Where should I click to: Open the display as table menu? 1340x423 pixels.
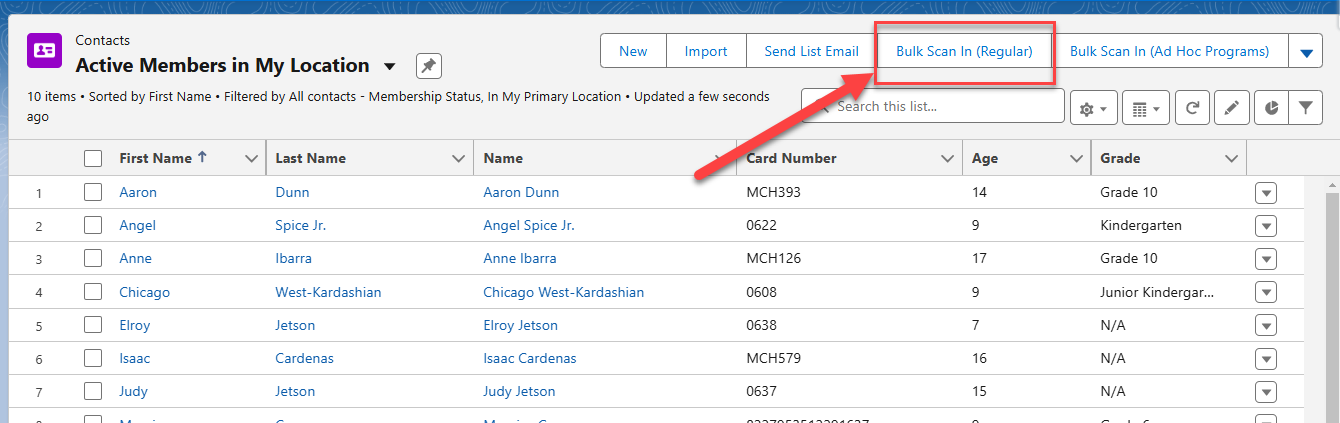1145,108
